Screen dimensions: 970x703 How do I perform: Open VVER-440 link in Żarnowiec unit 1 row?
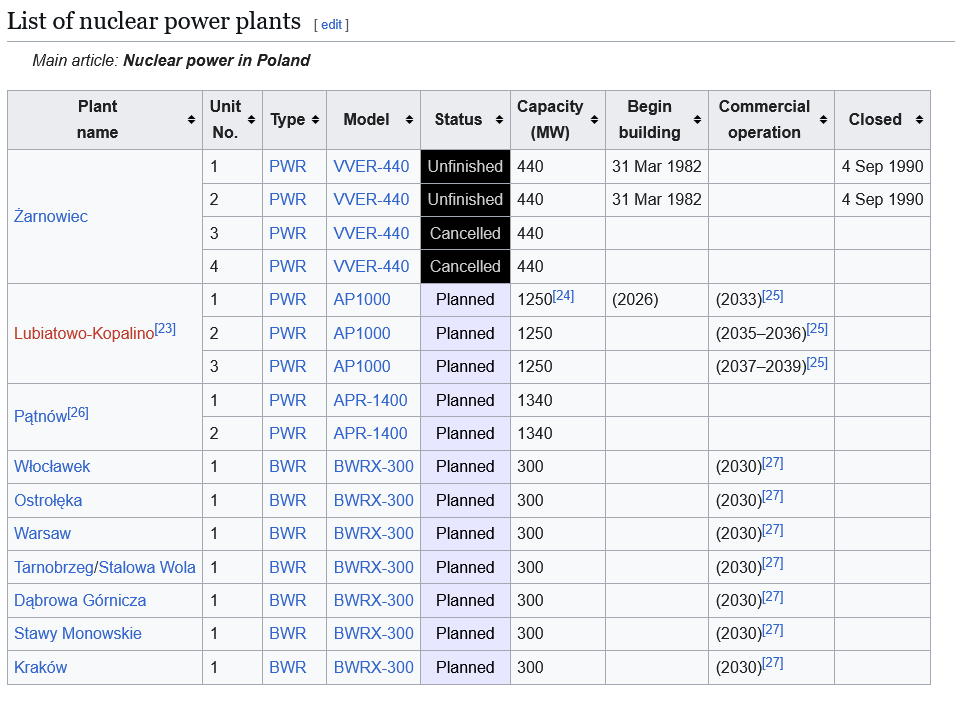click(x=371, y=166)
